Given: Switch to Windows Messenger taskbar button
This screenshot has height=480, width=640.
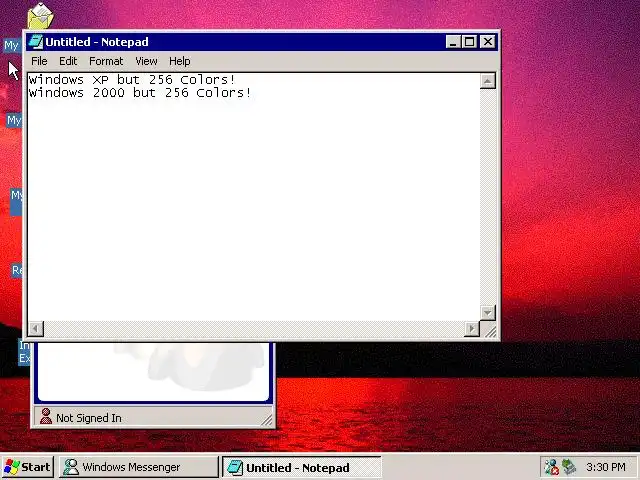Looking at the screenshot, I should click(139, 467).
